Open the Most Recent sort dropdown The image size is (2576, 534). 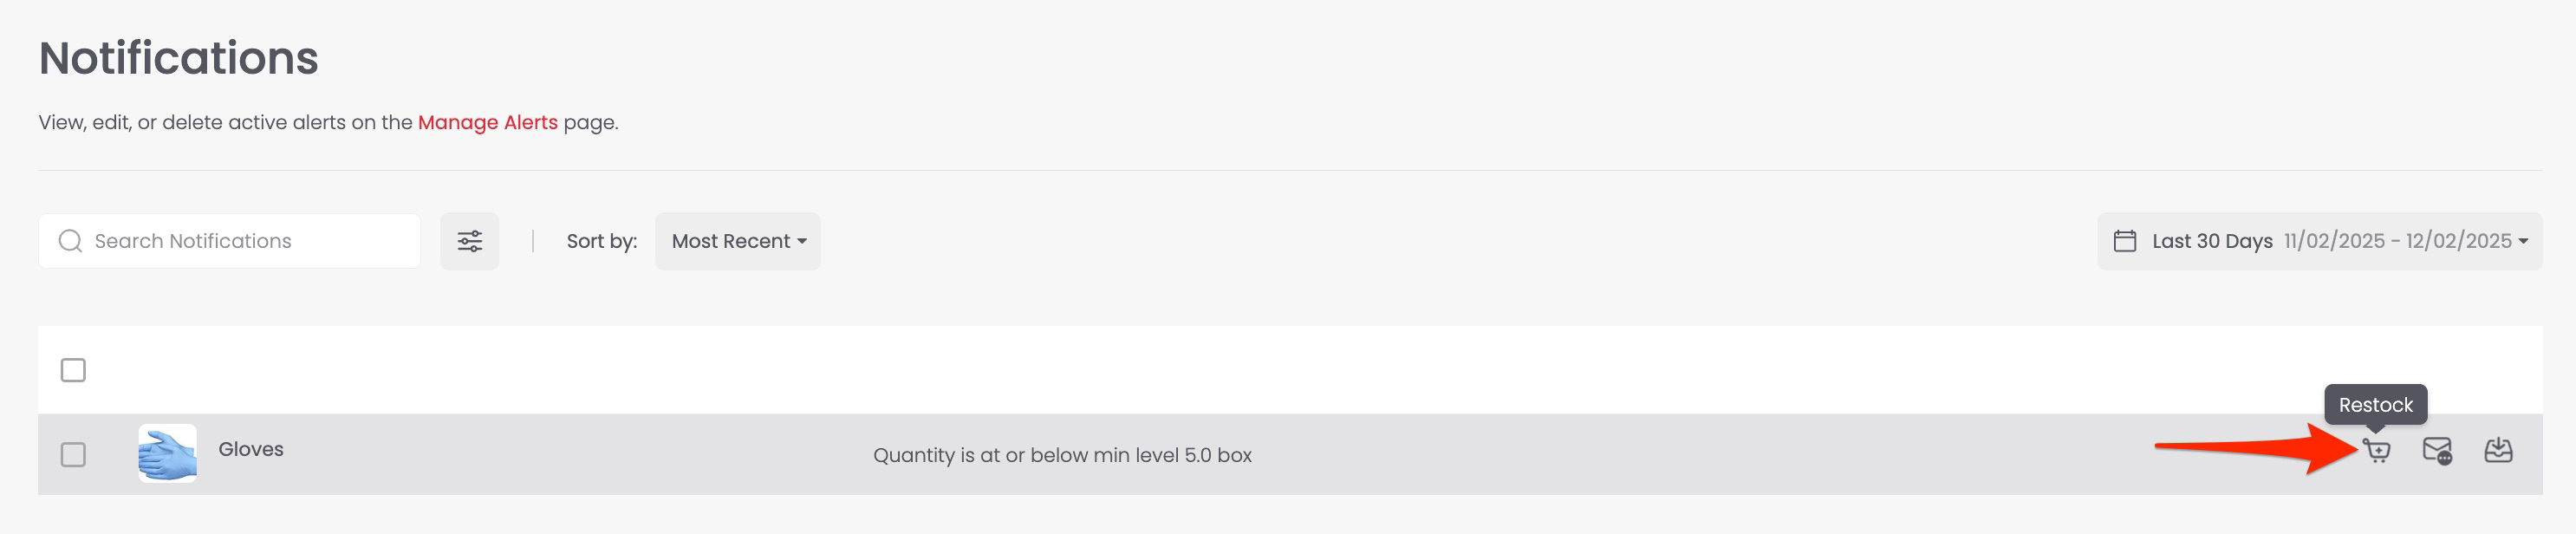(x=738, y=241)
